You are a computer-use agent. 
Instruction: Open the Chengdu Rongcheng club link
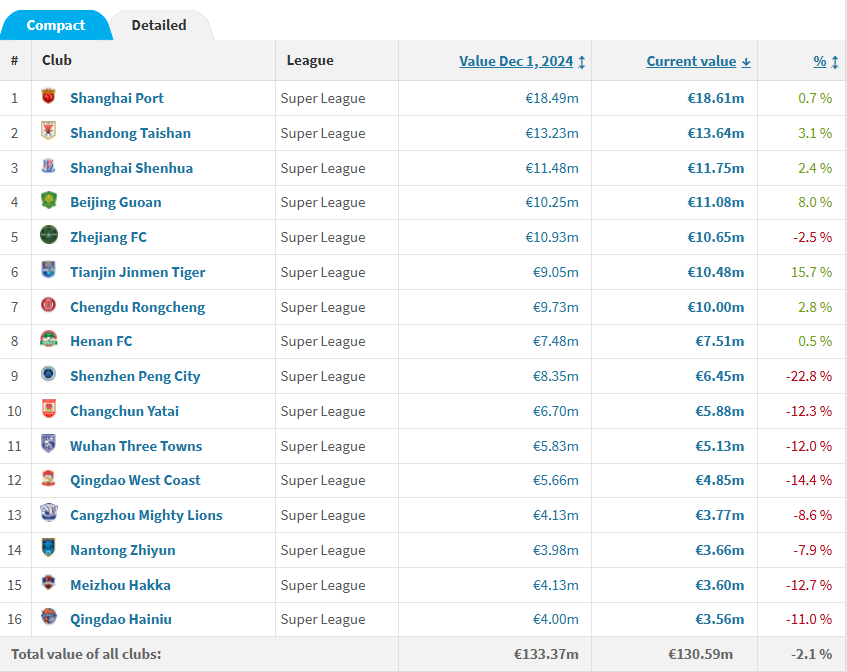pyautogui.click(x=138, y=307)
